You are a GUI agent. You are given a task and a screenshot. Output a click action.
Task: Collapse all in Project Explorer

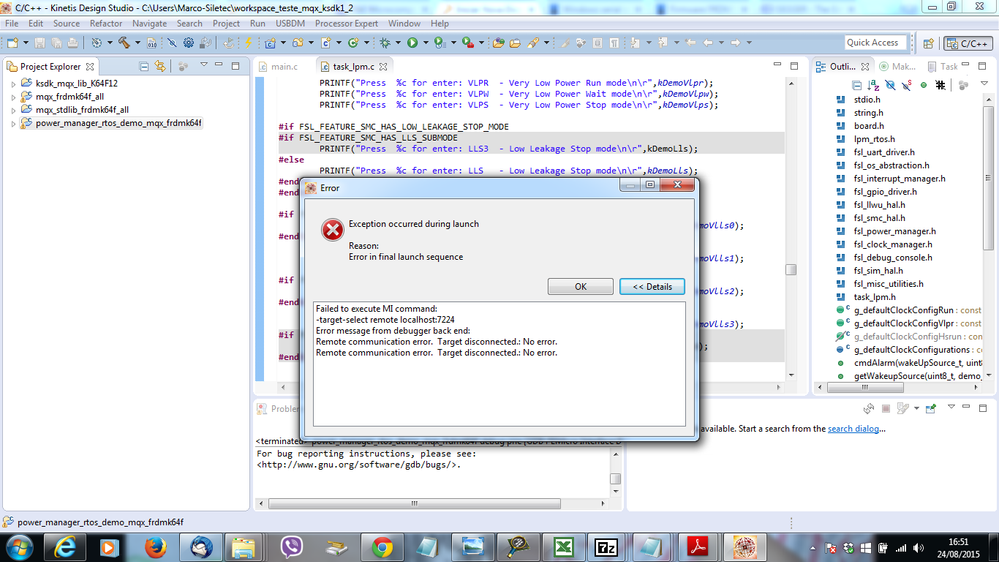click(144, 66)
